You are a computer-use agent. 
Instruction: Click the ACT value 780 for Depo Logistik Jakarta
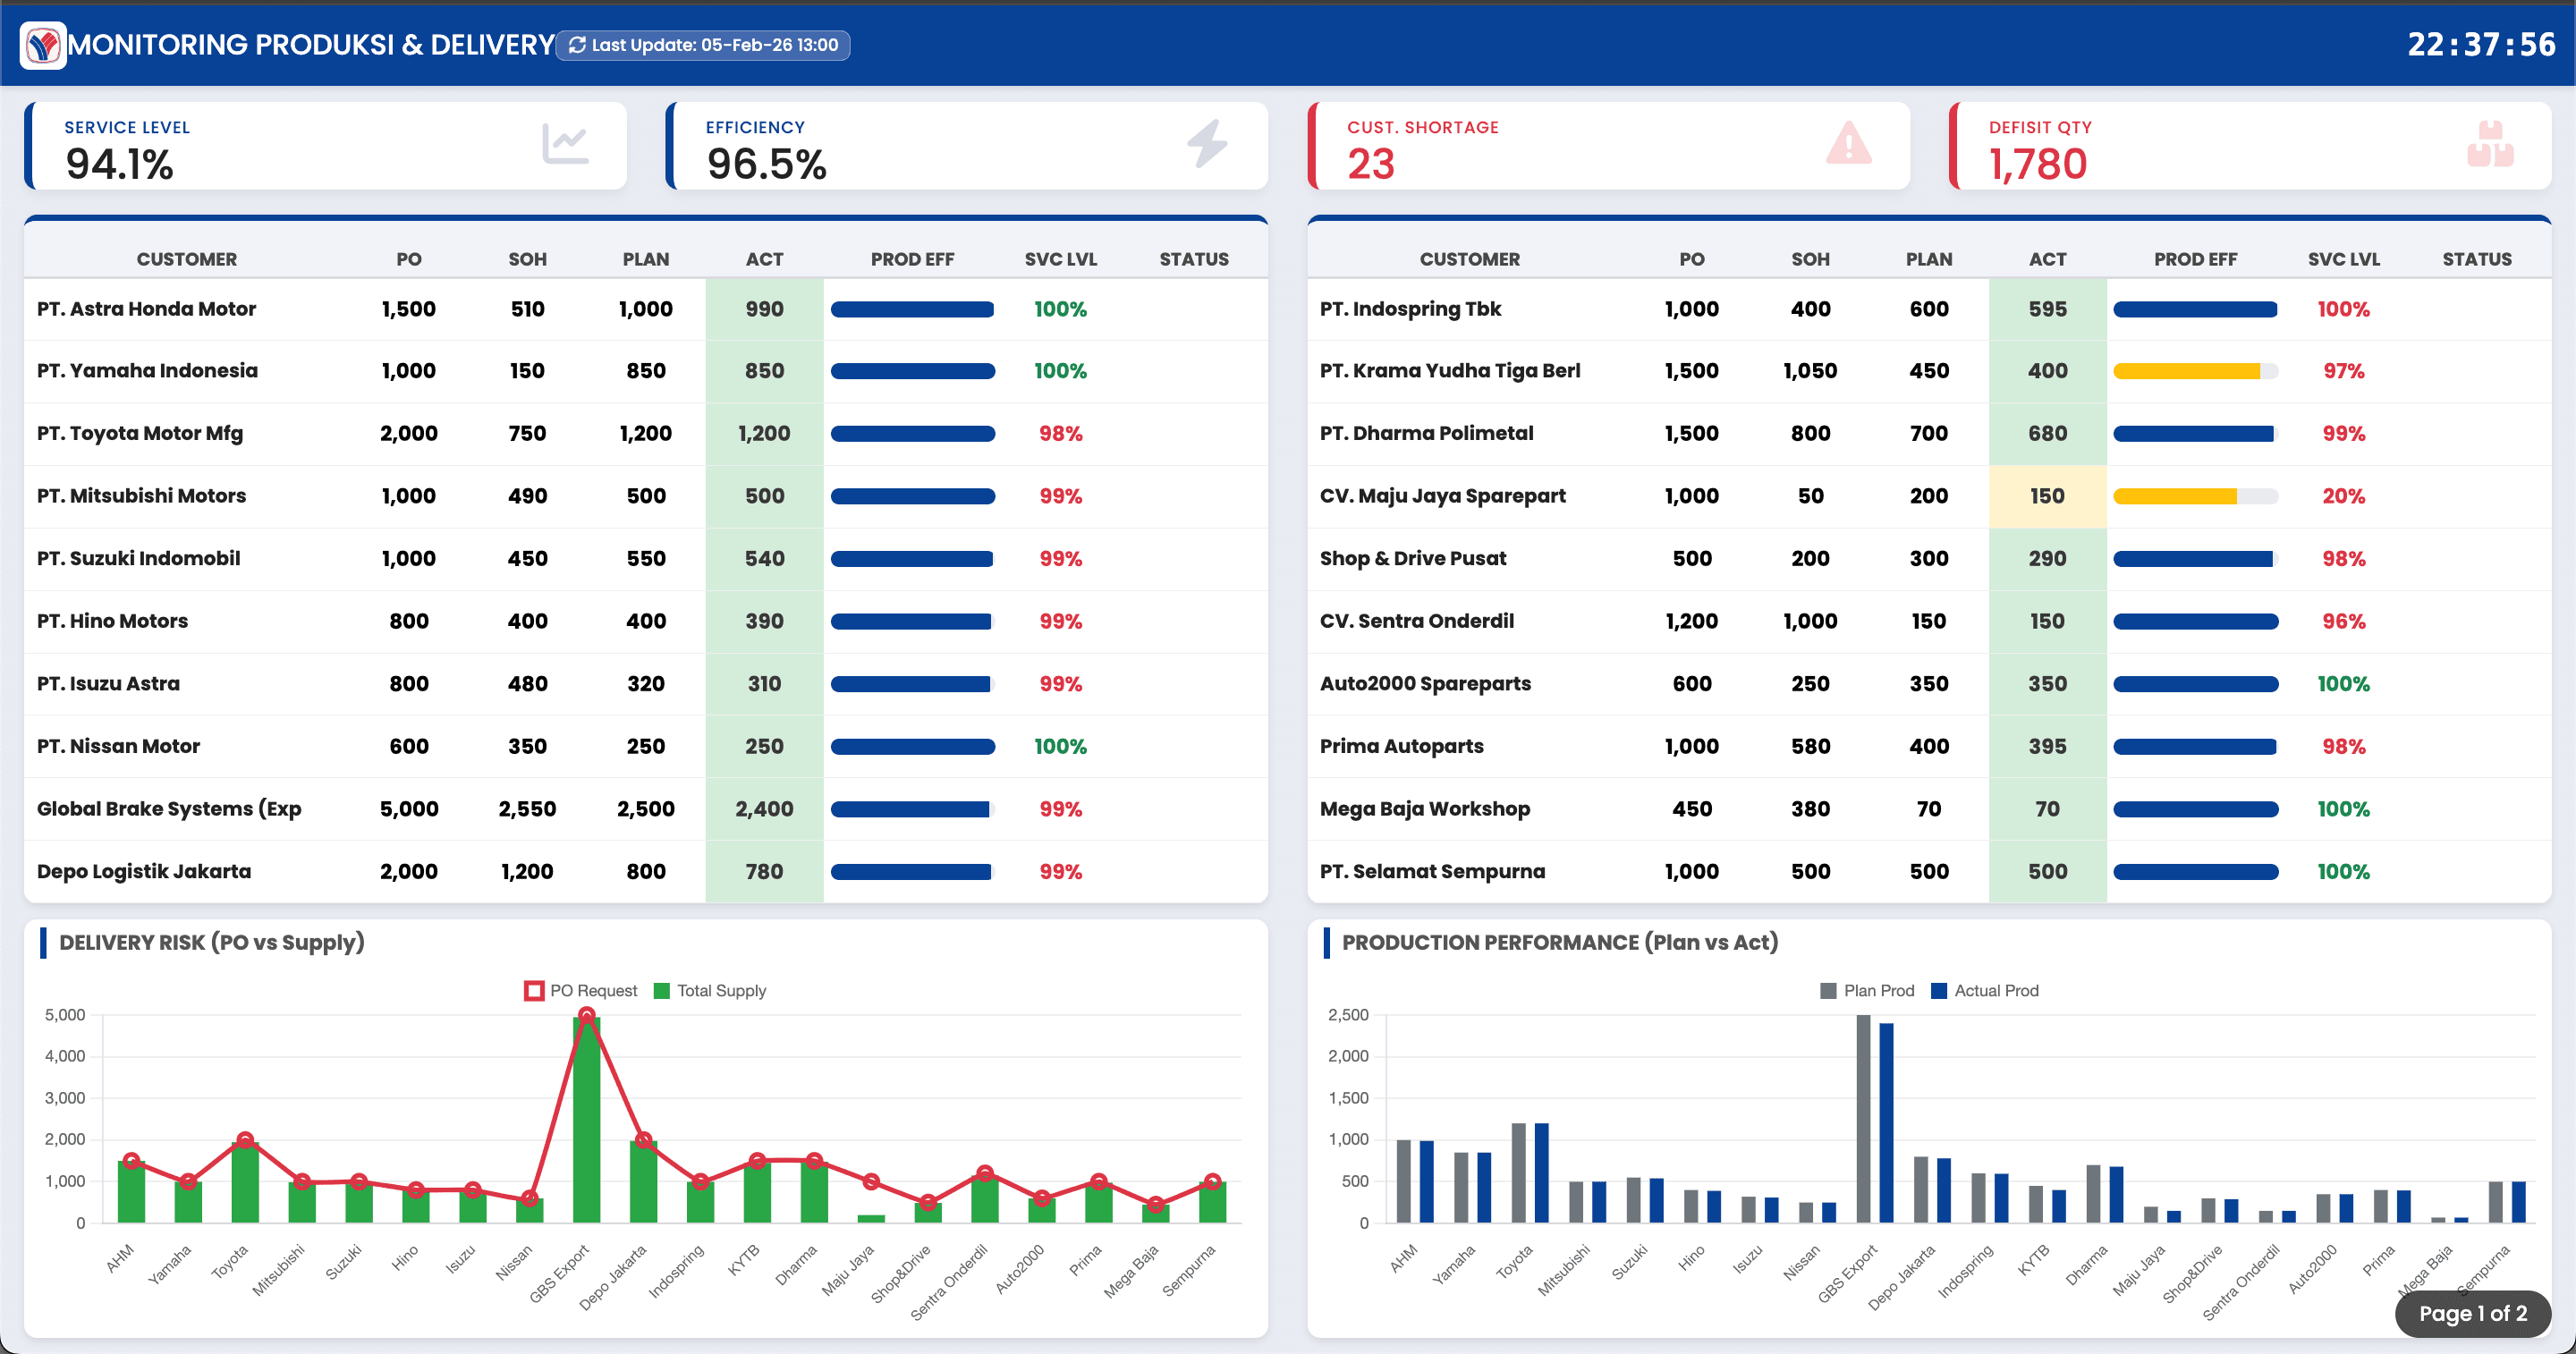[765, 872]
